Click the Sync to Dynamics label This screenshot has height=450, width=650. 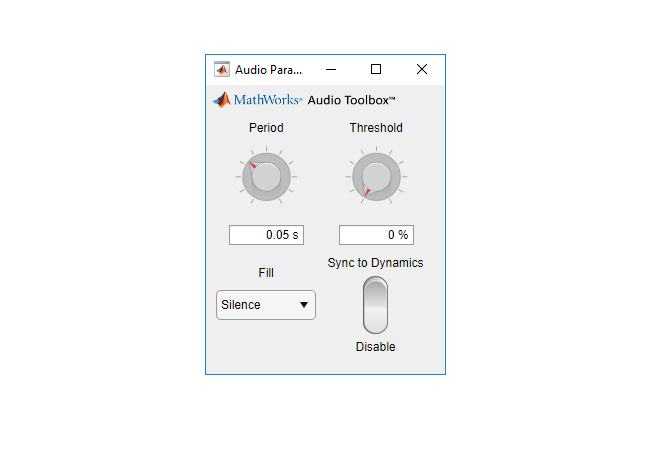click(375, 263)
